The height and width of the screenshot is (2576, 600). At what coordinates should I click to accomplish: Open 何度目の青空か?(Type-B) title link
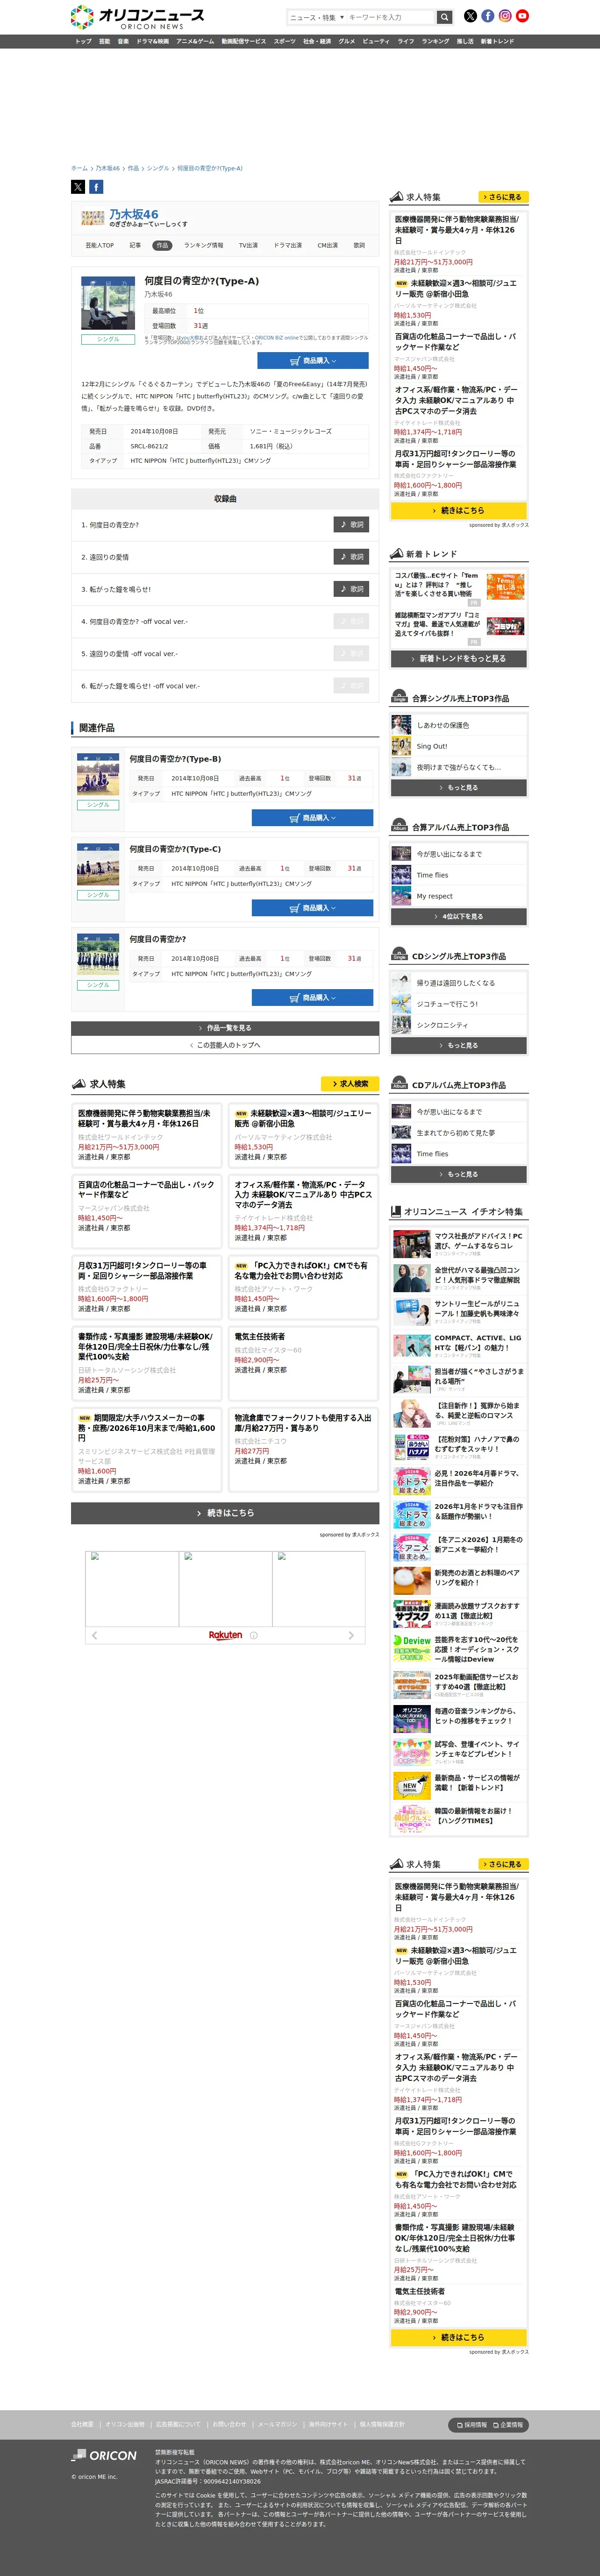(175, 759)
